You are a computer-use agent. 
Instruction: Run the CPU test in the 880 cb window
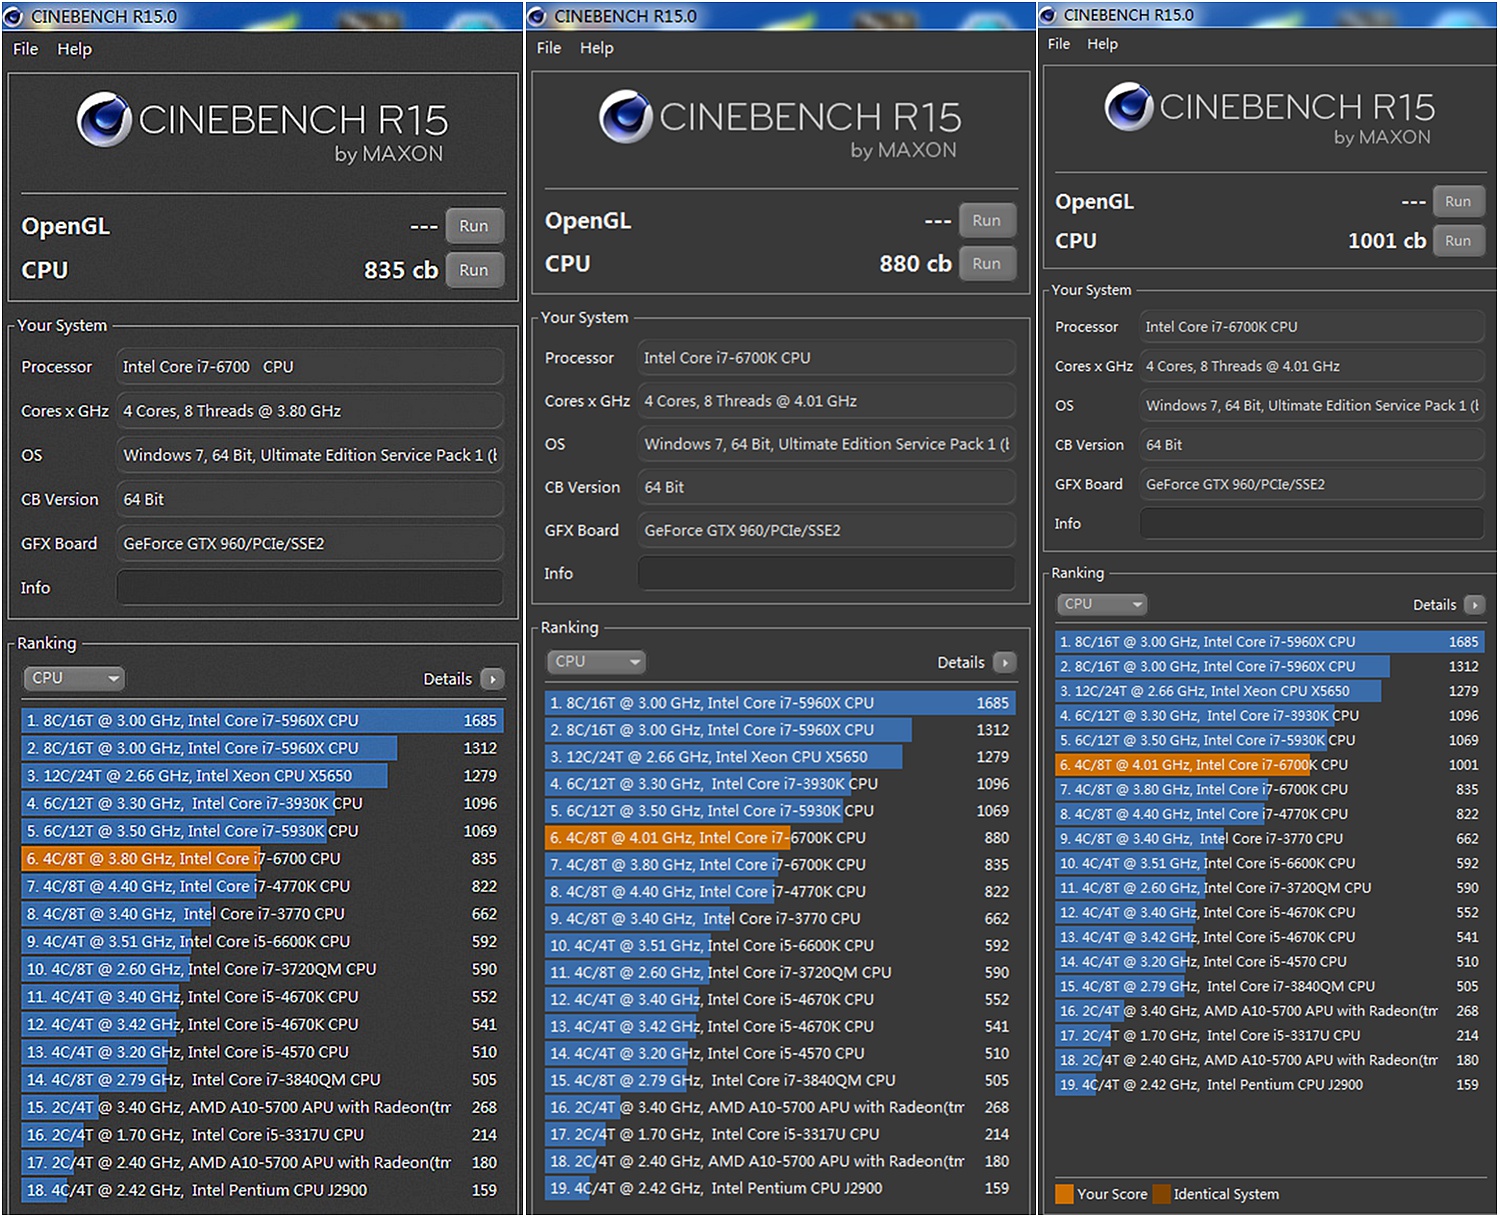(986, 264)
